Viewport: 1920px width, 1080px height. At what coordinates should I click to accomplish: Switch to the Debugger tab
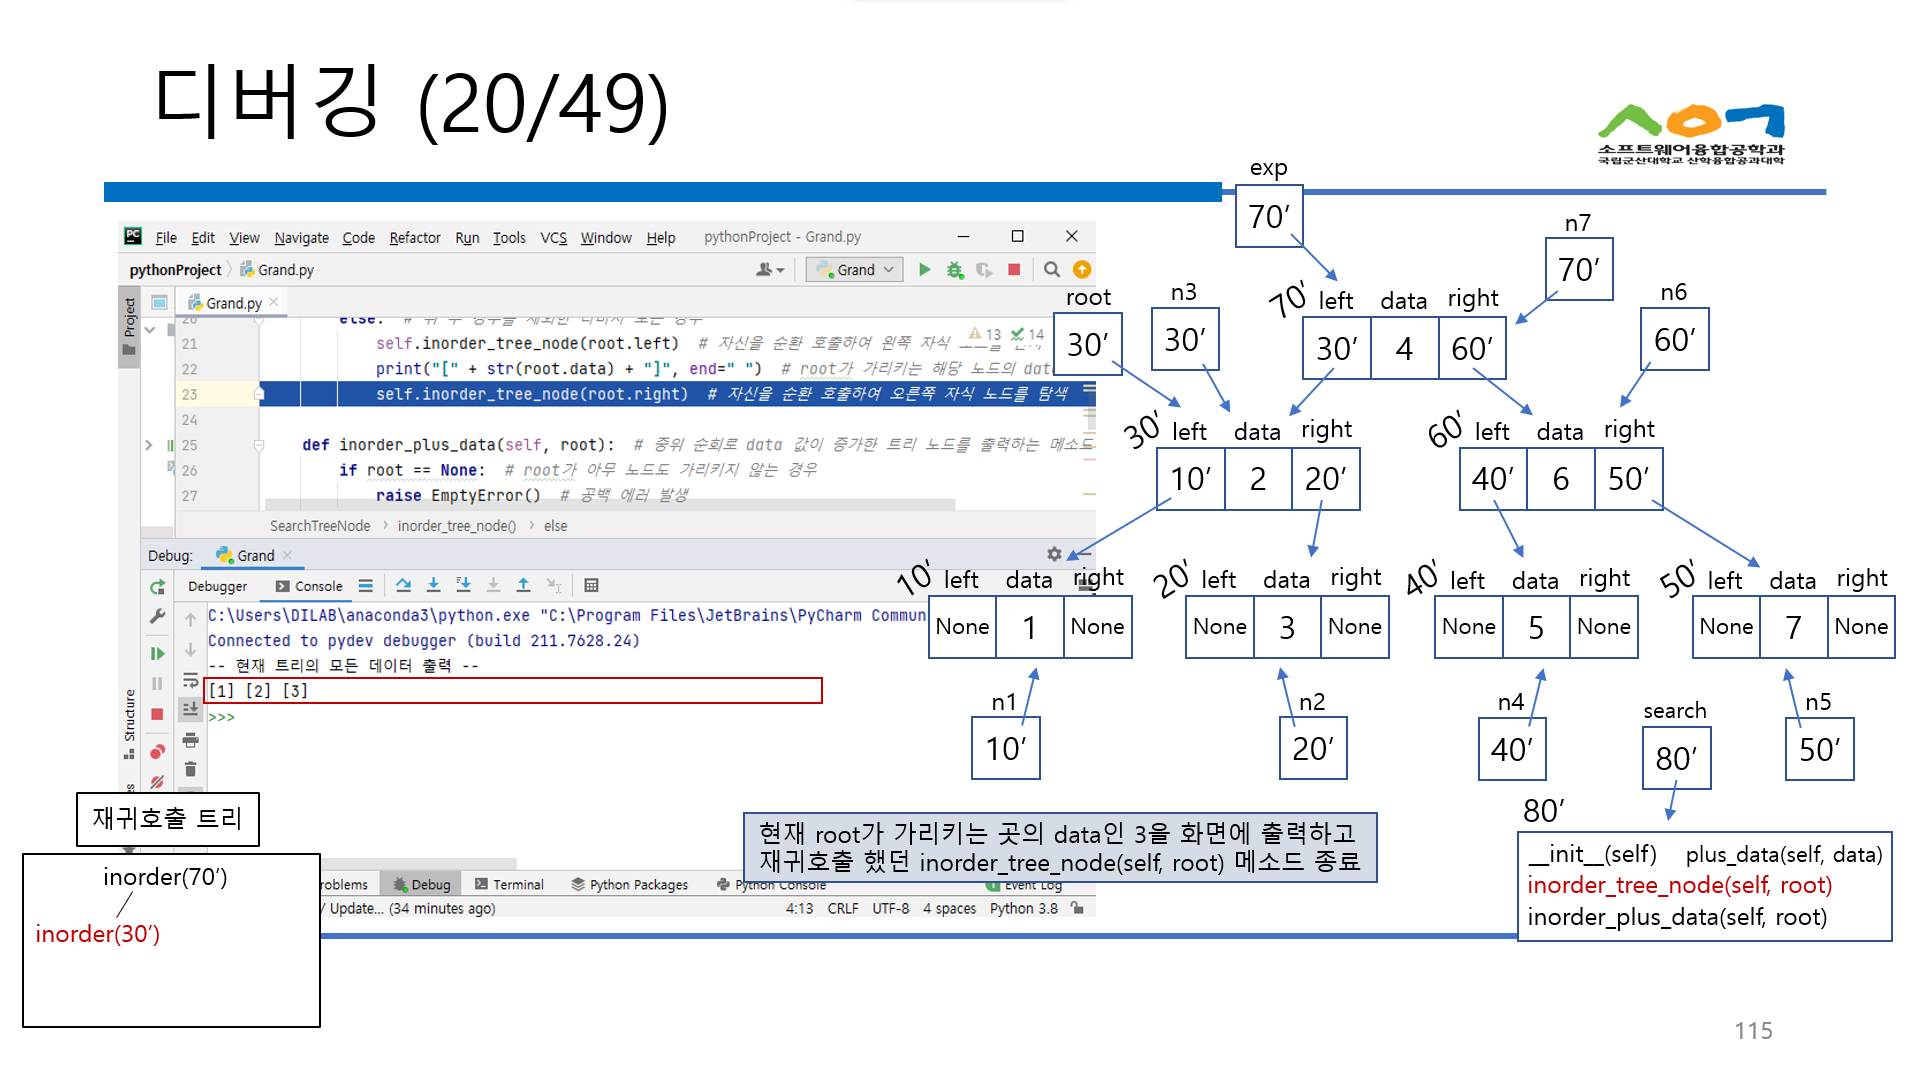tap(217, 586)
